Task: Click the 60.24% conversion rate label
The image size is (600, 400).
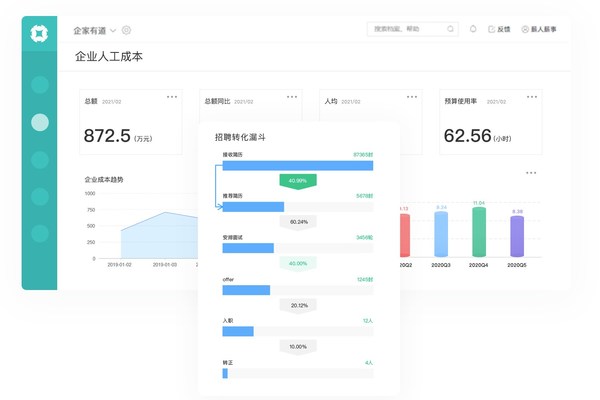Action: coord(298,222)
